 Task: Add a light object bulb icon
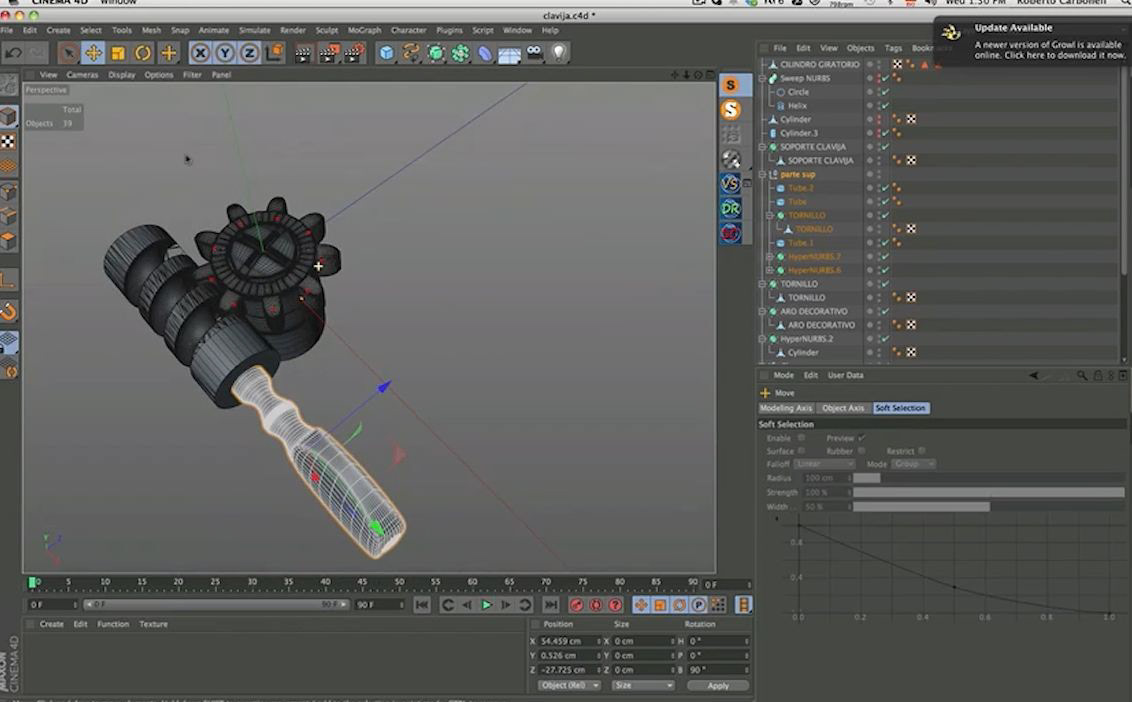559,53
